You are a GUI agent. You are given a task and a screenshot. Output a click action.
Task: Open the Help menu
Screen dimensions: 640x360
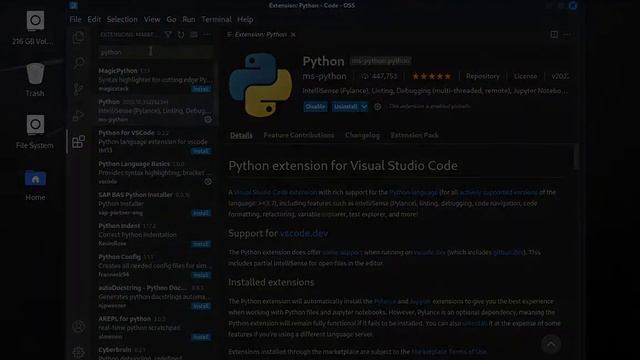coord(245,20)
